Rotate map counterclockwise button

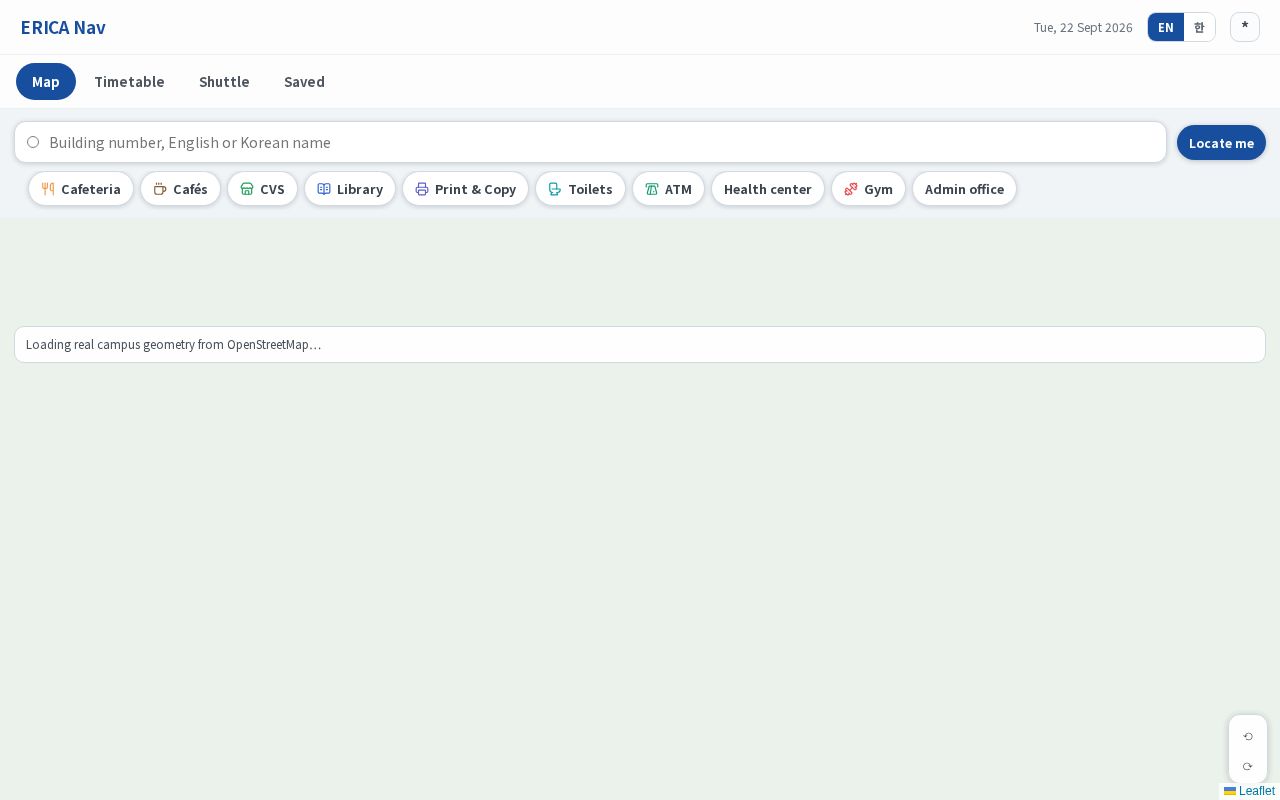pos(1248,736)
